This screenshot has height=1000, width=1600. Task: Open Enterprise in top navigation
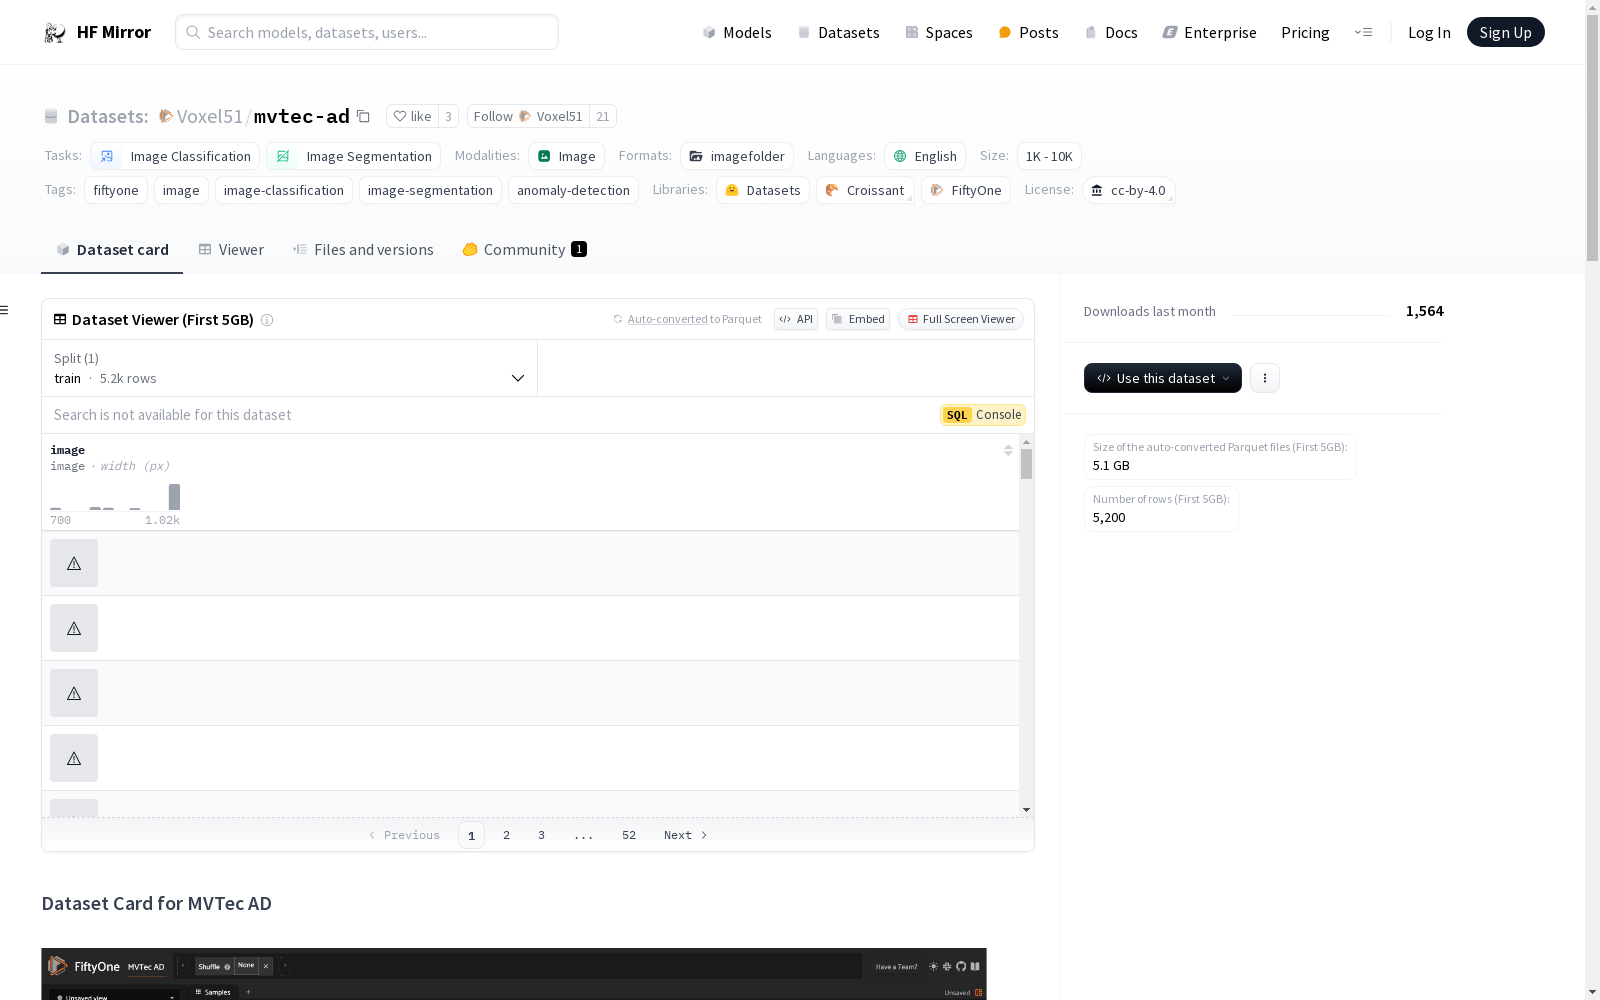[x=1209, y=33]
